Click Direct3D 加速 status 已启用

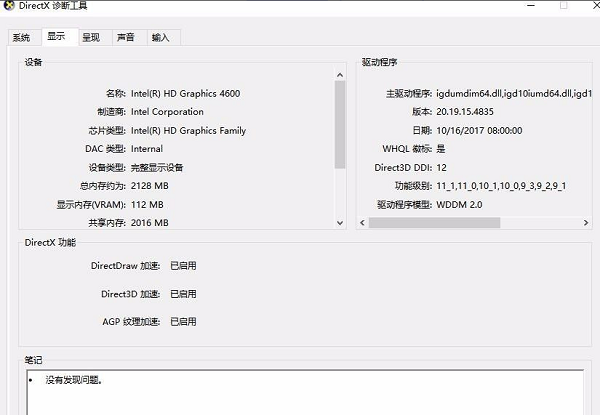(x=183, y=294)
